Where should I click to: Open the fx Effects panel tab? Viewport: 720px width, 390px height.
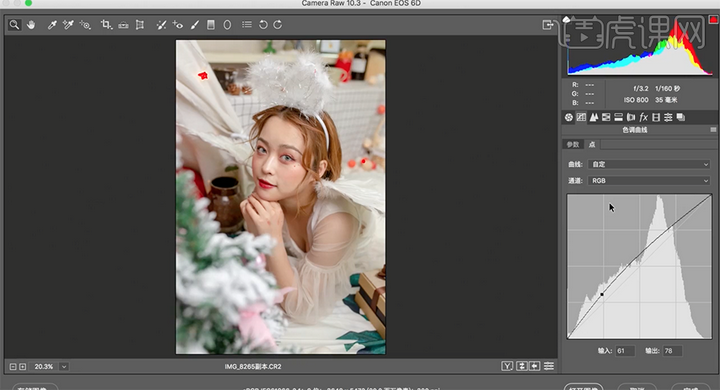coord(643,117)
